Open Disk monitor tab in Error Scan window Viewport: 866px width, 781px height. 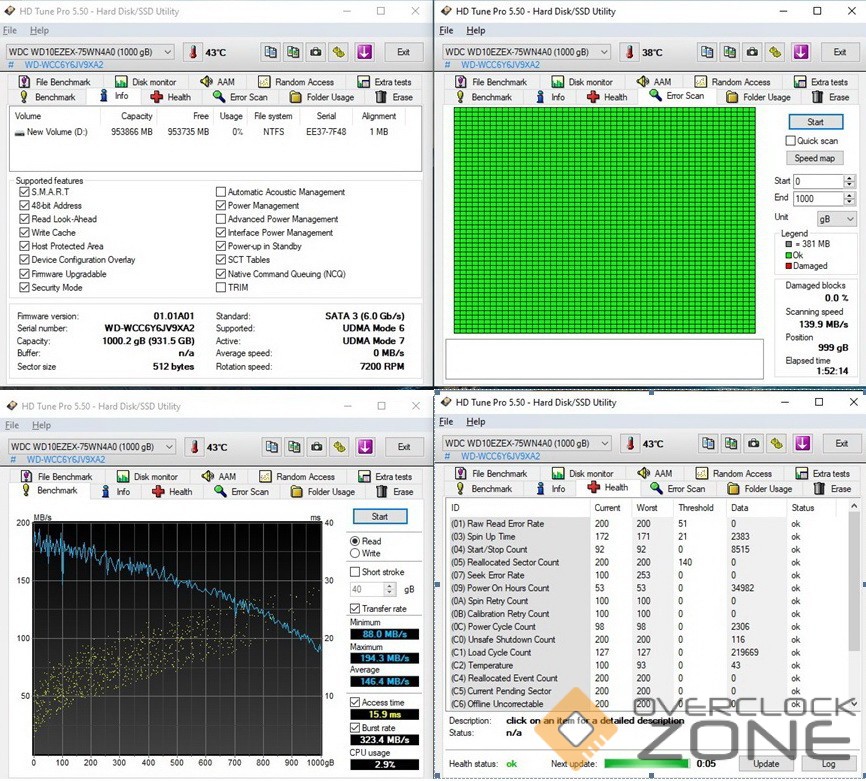tap(582, 82)
